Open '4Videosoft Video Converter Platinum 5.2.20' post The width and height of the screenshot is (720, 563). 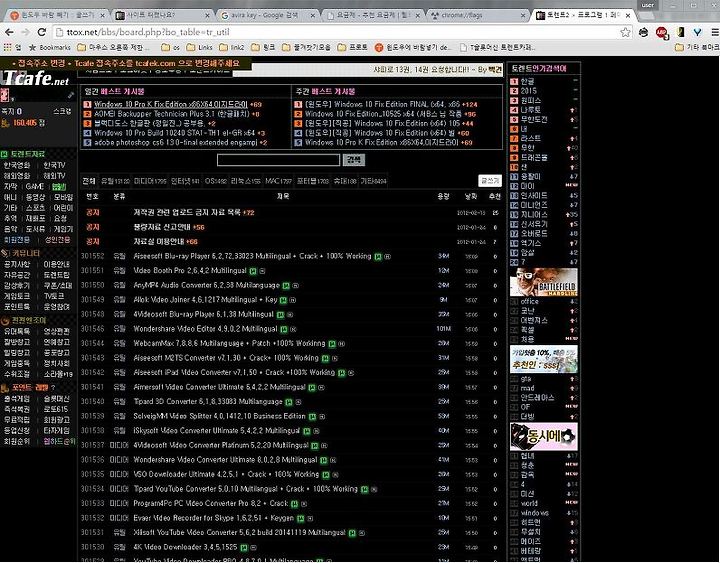[x=220, y=445]
